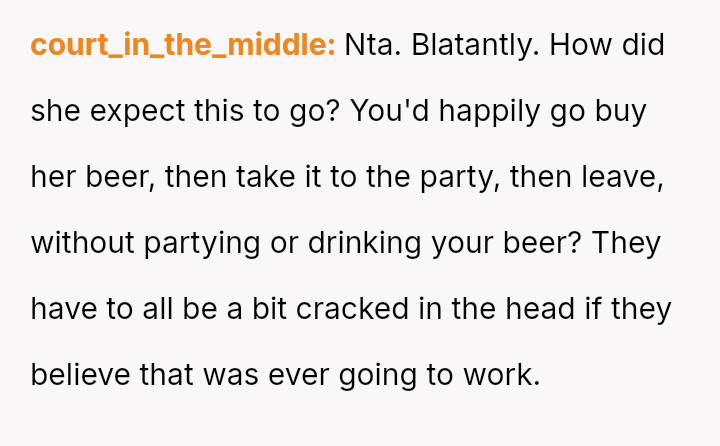720x446 pixels.
Task: Click the words "her beer," in the comment
Action: (91, 177)
